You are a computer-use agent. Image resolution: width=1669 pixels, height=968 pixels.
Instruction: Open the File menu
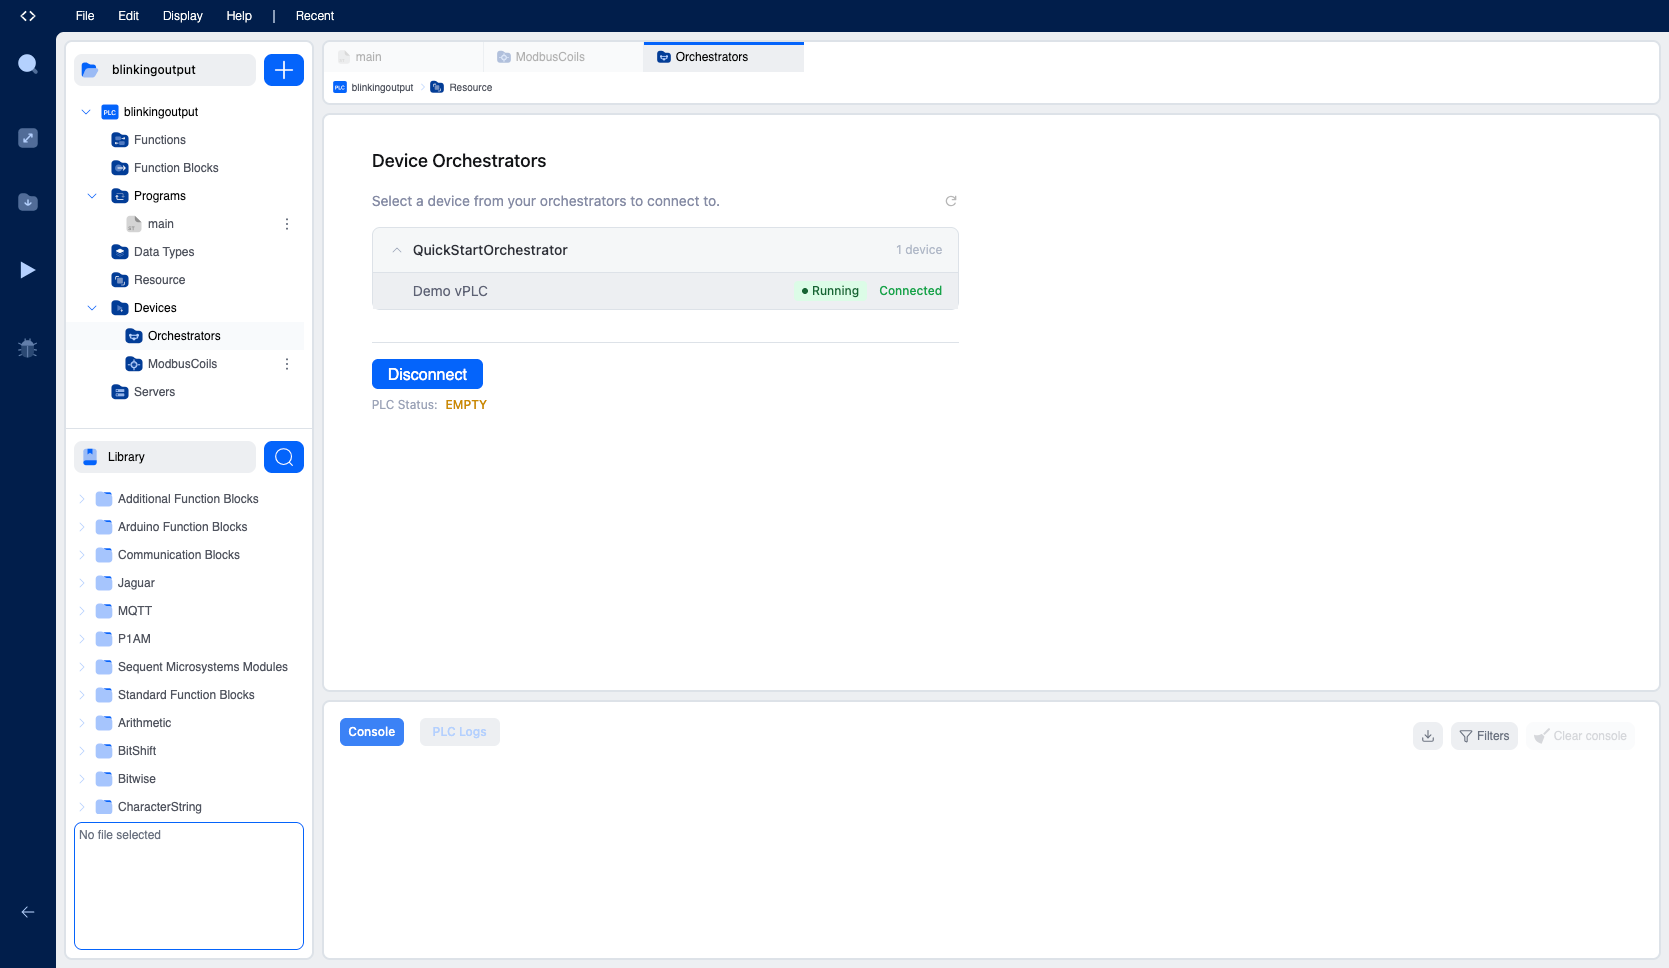tap(85, 16)
